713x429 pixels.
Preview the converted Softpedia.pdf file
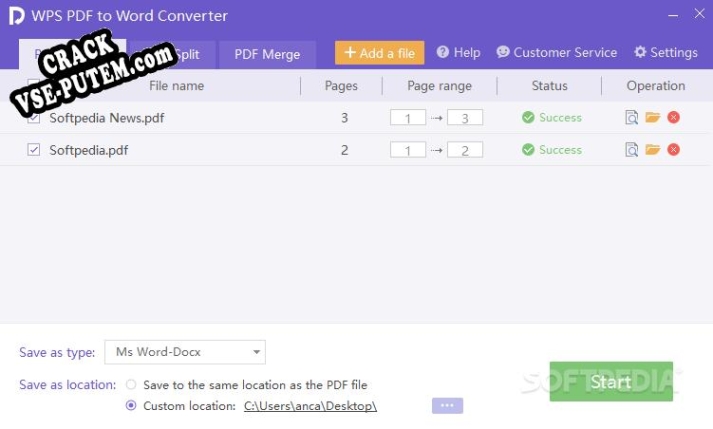point(631,150)
